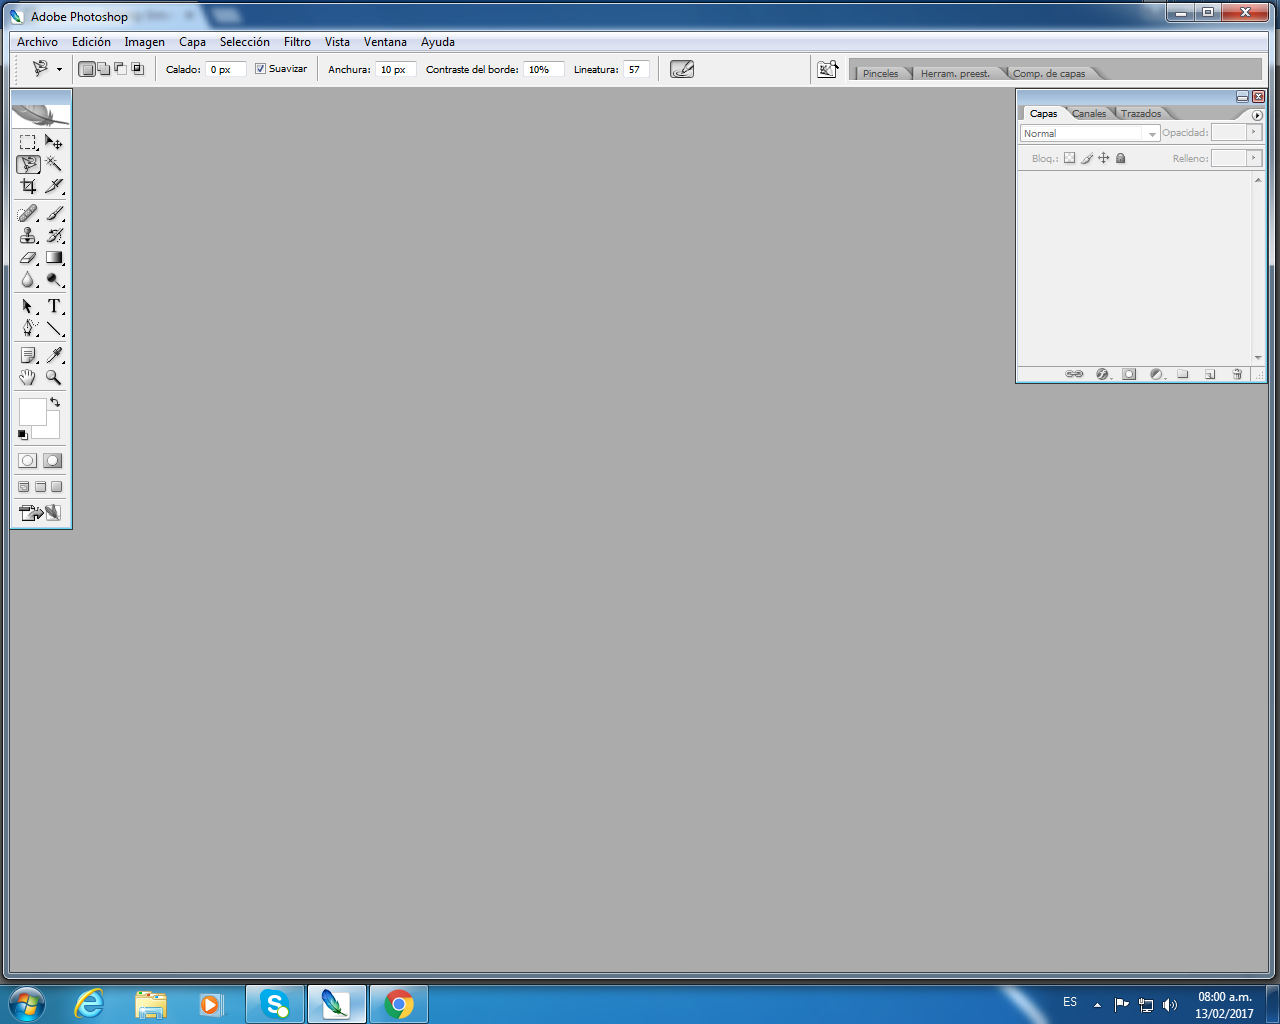The width and height of the screenshot is (1280, 1024).
Task: Select the Crop tool
Action: (x=28, y=186)
